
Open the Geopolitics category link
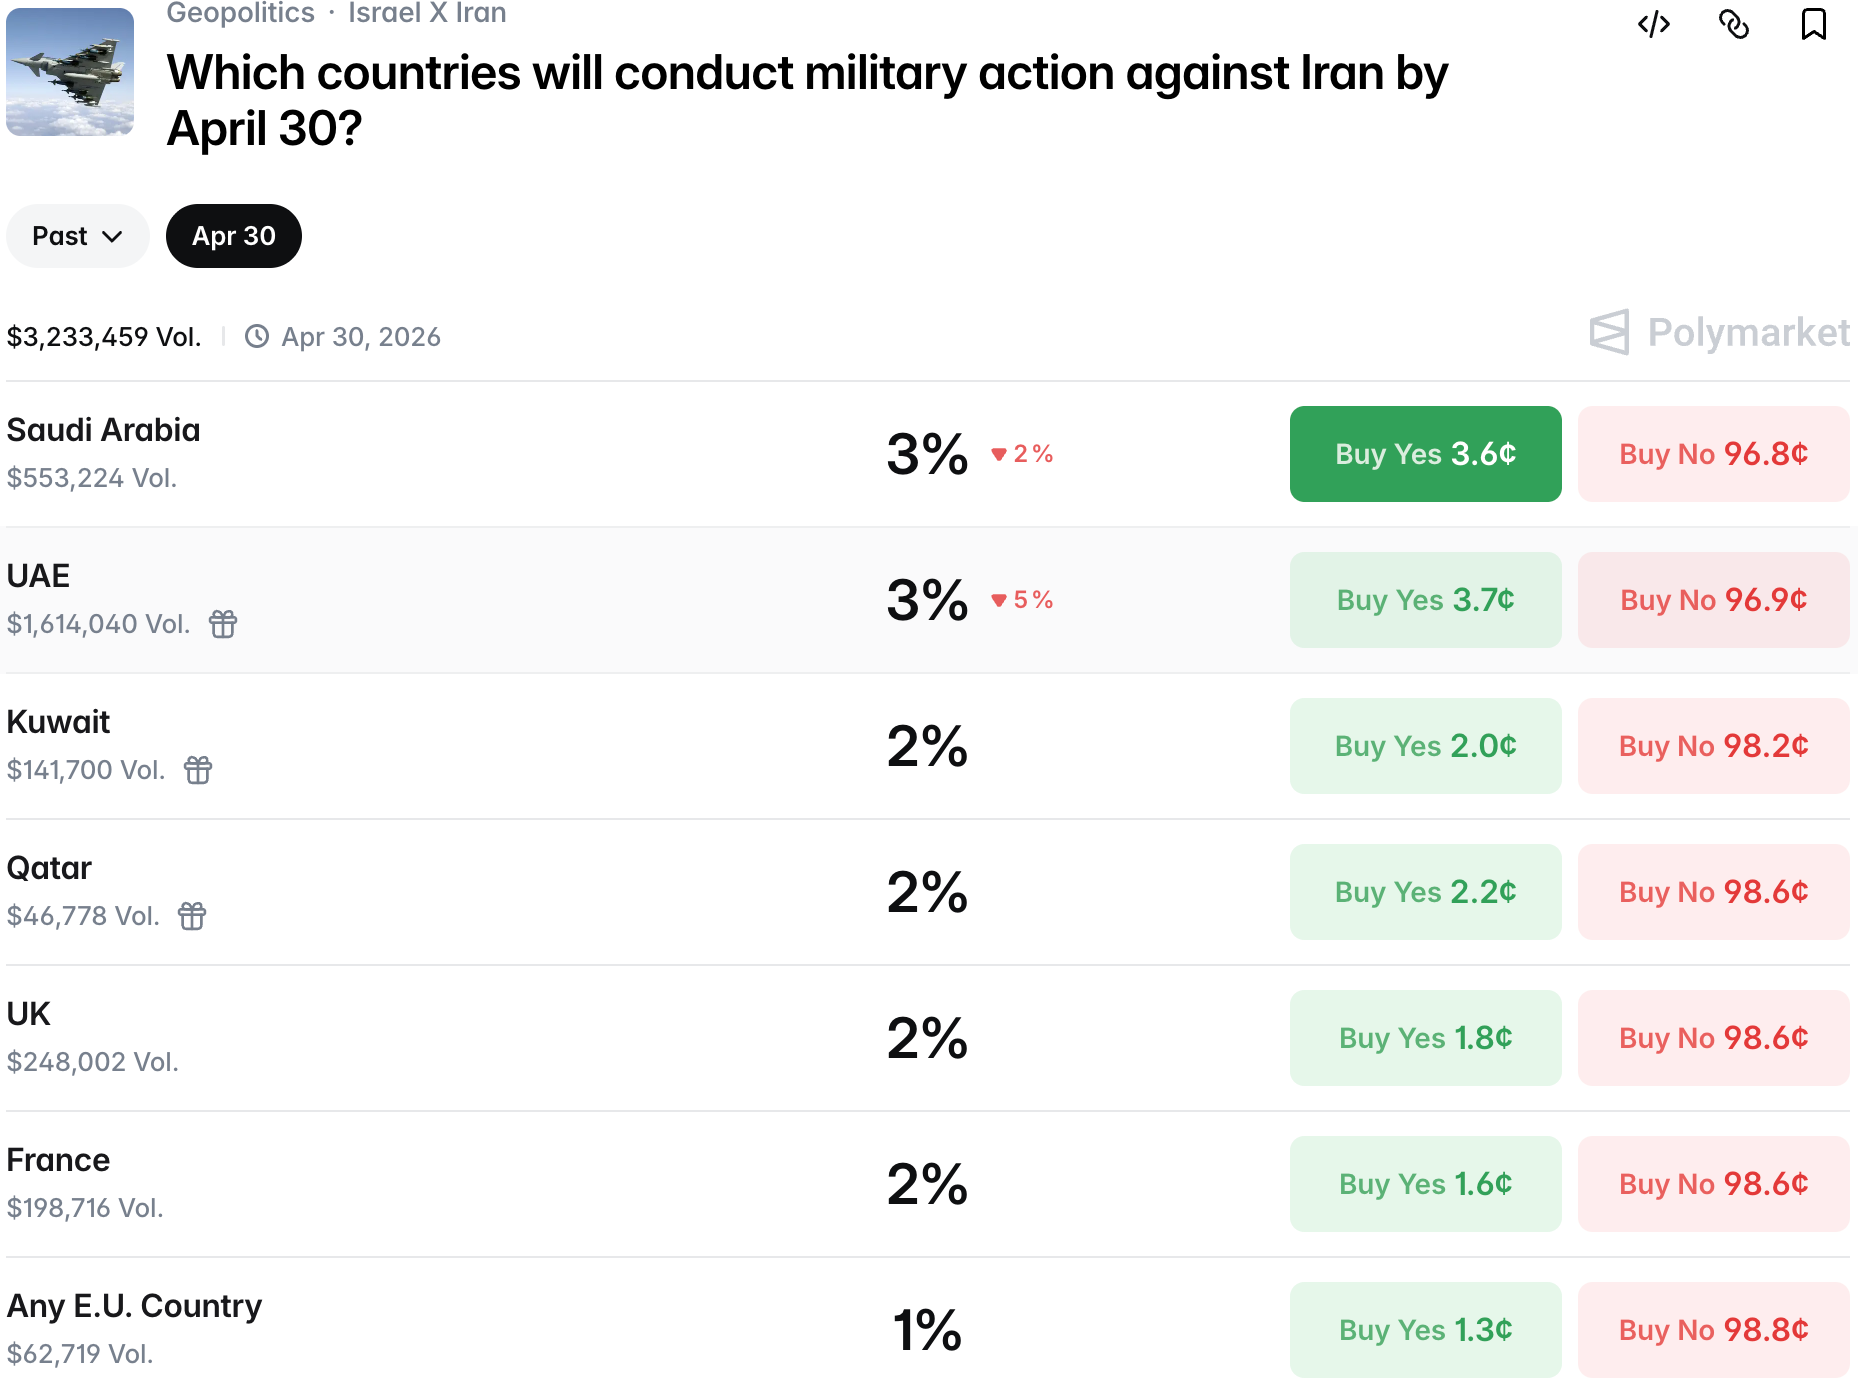(x=240, y=13)
